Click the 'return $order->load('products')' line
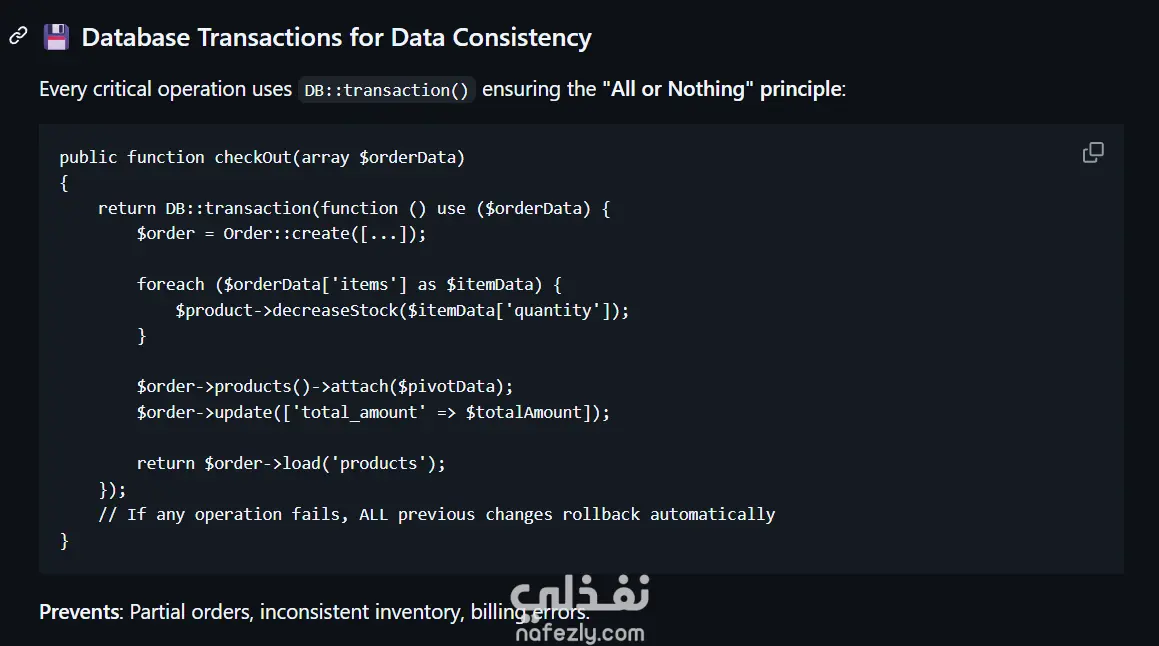The image size is (1159, 646). [x=291, y=463]
